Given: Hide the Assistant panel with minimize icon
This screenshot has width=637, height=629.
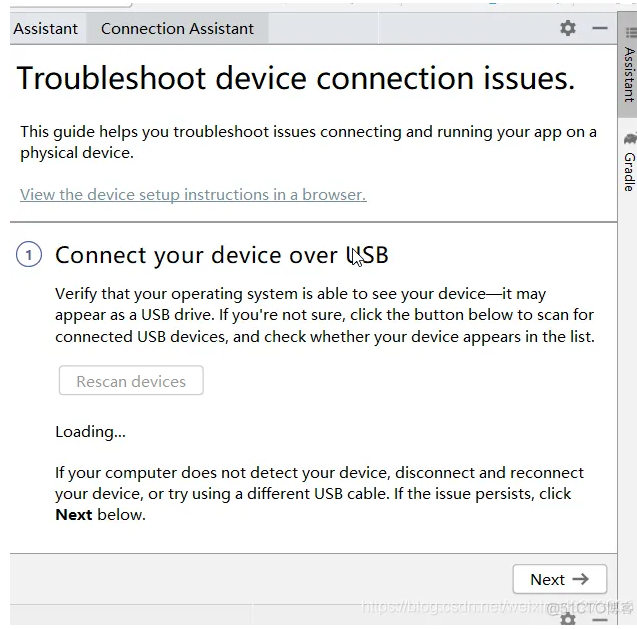Looking at the screenshot, I should (600, 28).
